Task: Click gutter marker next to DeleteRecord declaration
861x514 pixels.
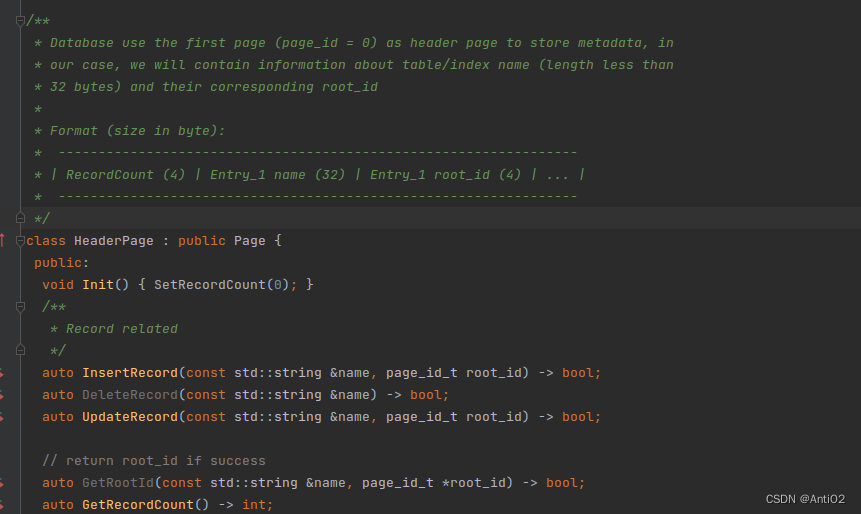Action: coord(3,395)
